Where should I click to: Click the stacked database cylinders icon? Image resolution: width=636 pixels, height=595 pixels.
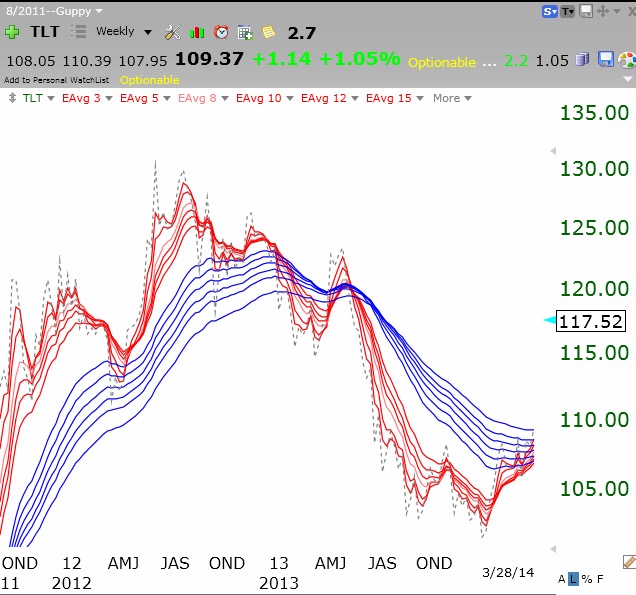click(582, 59)
